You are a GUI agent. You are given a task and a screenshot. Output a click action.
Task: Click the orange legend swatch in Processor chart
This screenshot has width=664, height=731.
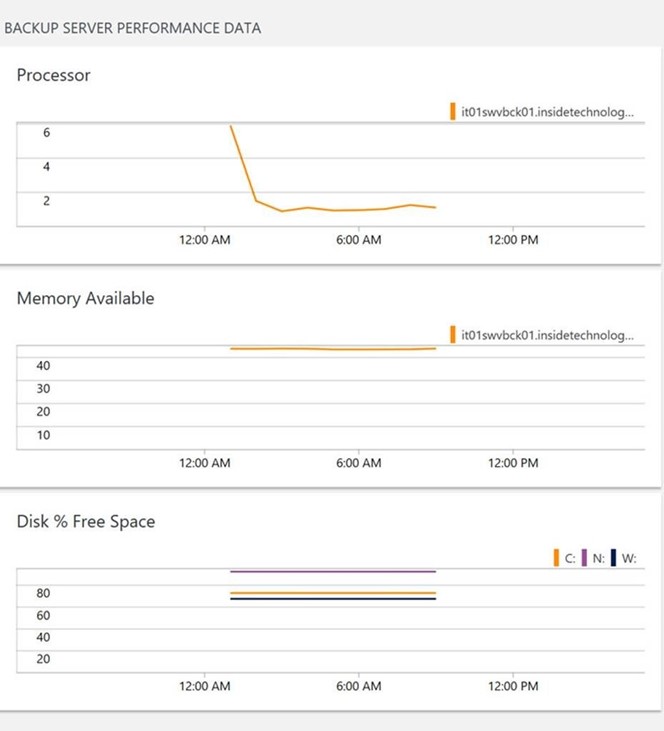click(453, 112)
